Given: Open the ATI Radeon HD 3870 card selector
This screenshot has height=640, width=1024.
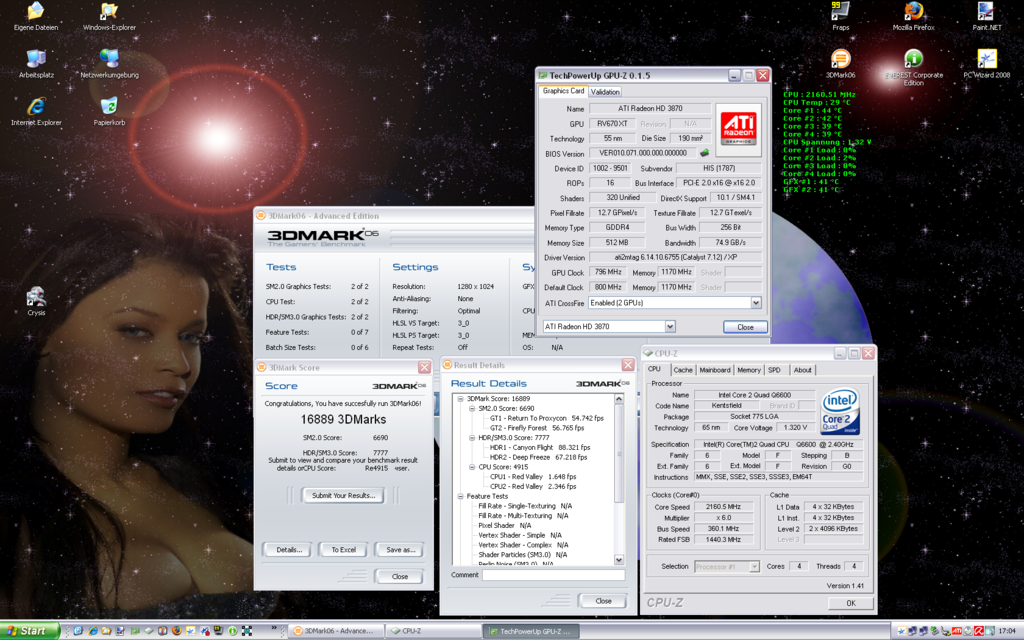Looking at the screenshot, I should click(609, 327).
